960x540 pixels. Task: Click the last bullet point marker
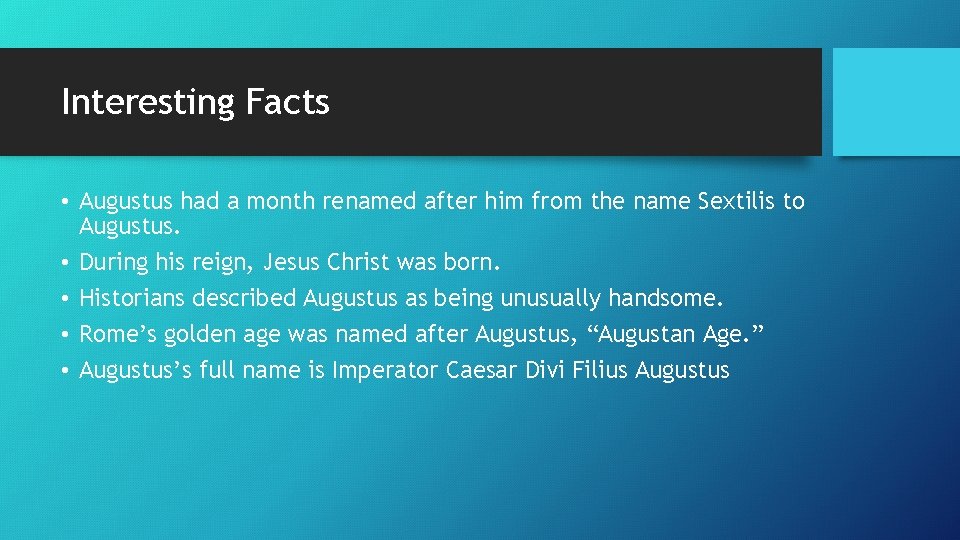pyautogui.click(x=65, y=371)
